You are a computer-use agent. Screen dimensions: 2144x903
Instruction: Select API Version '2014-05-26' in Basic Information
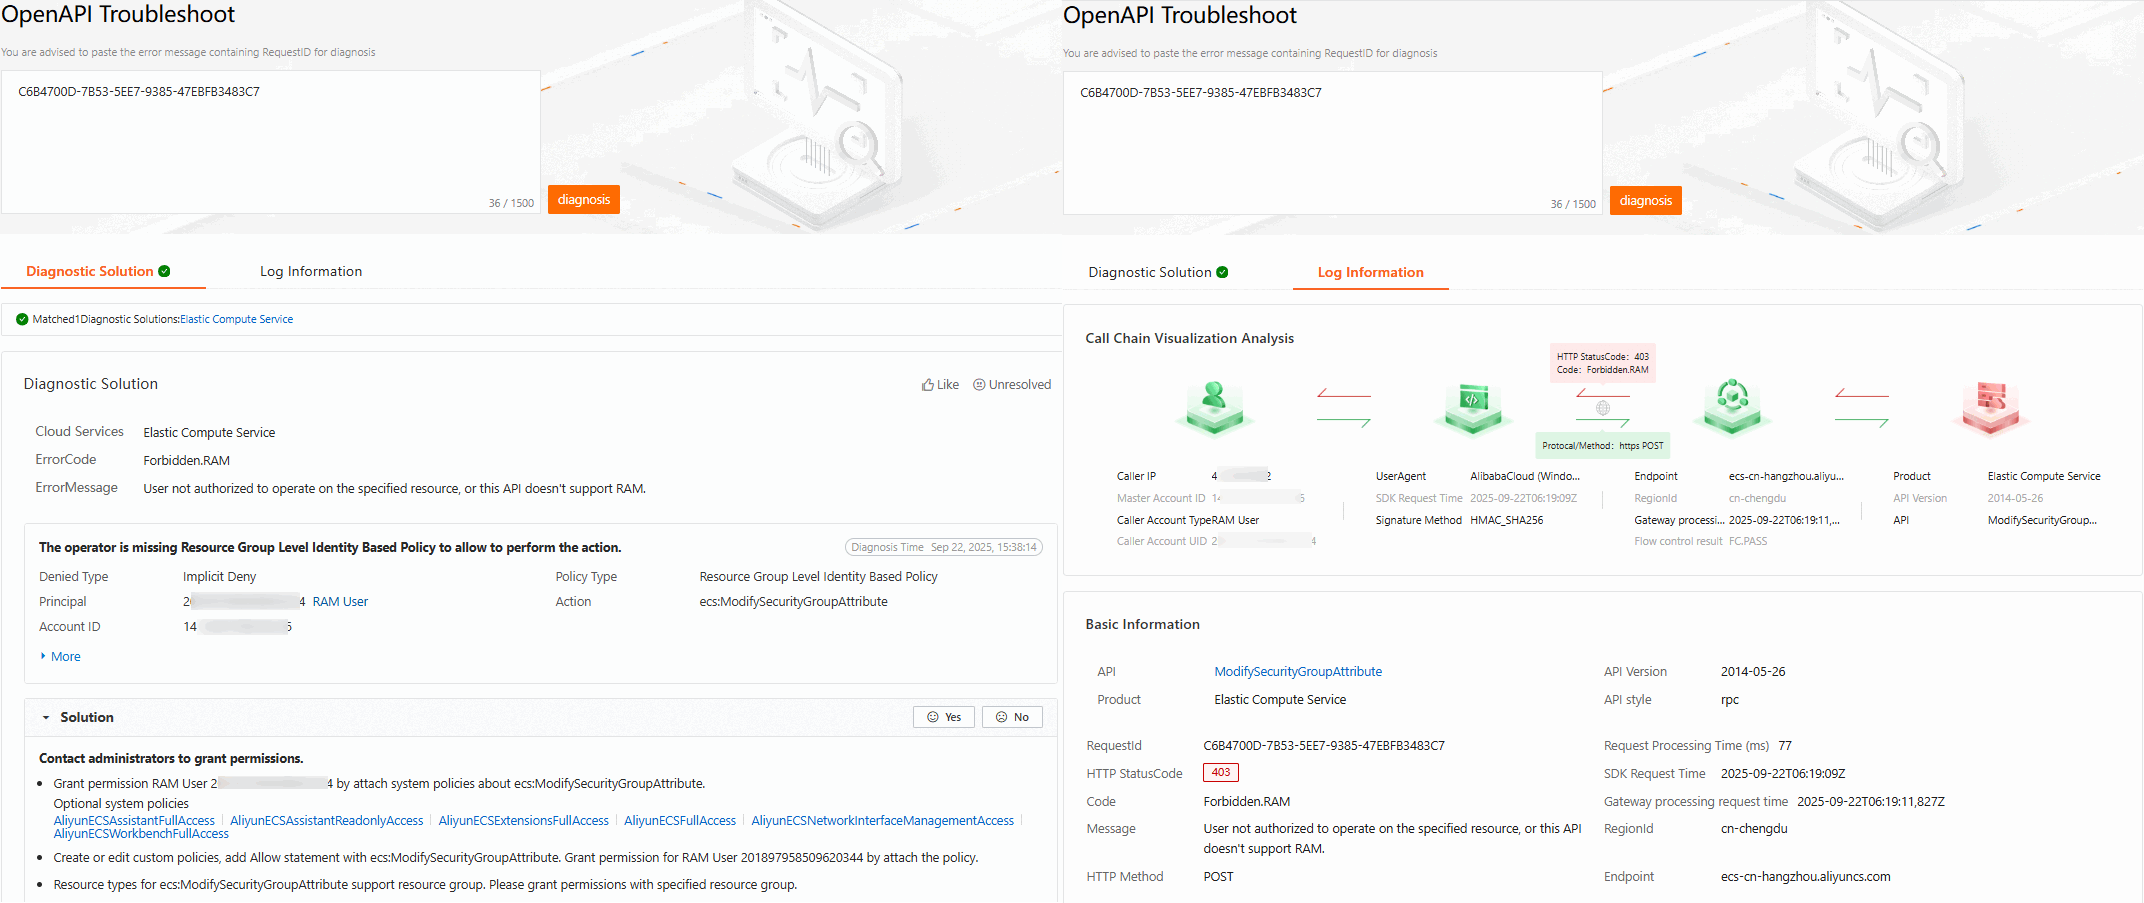tap(1753, 672)
